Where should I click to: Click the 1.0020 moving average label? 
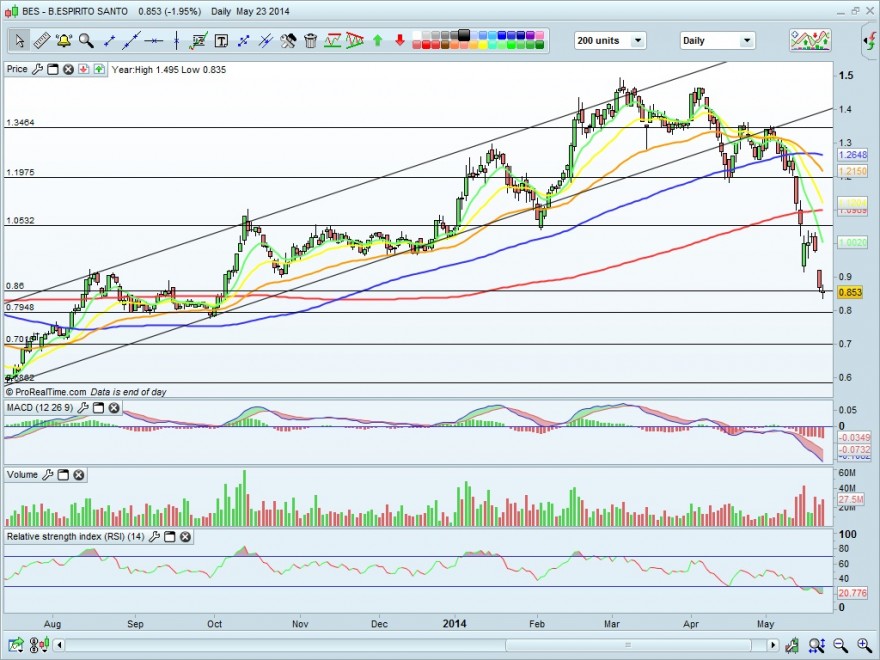coord(853,242)
